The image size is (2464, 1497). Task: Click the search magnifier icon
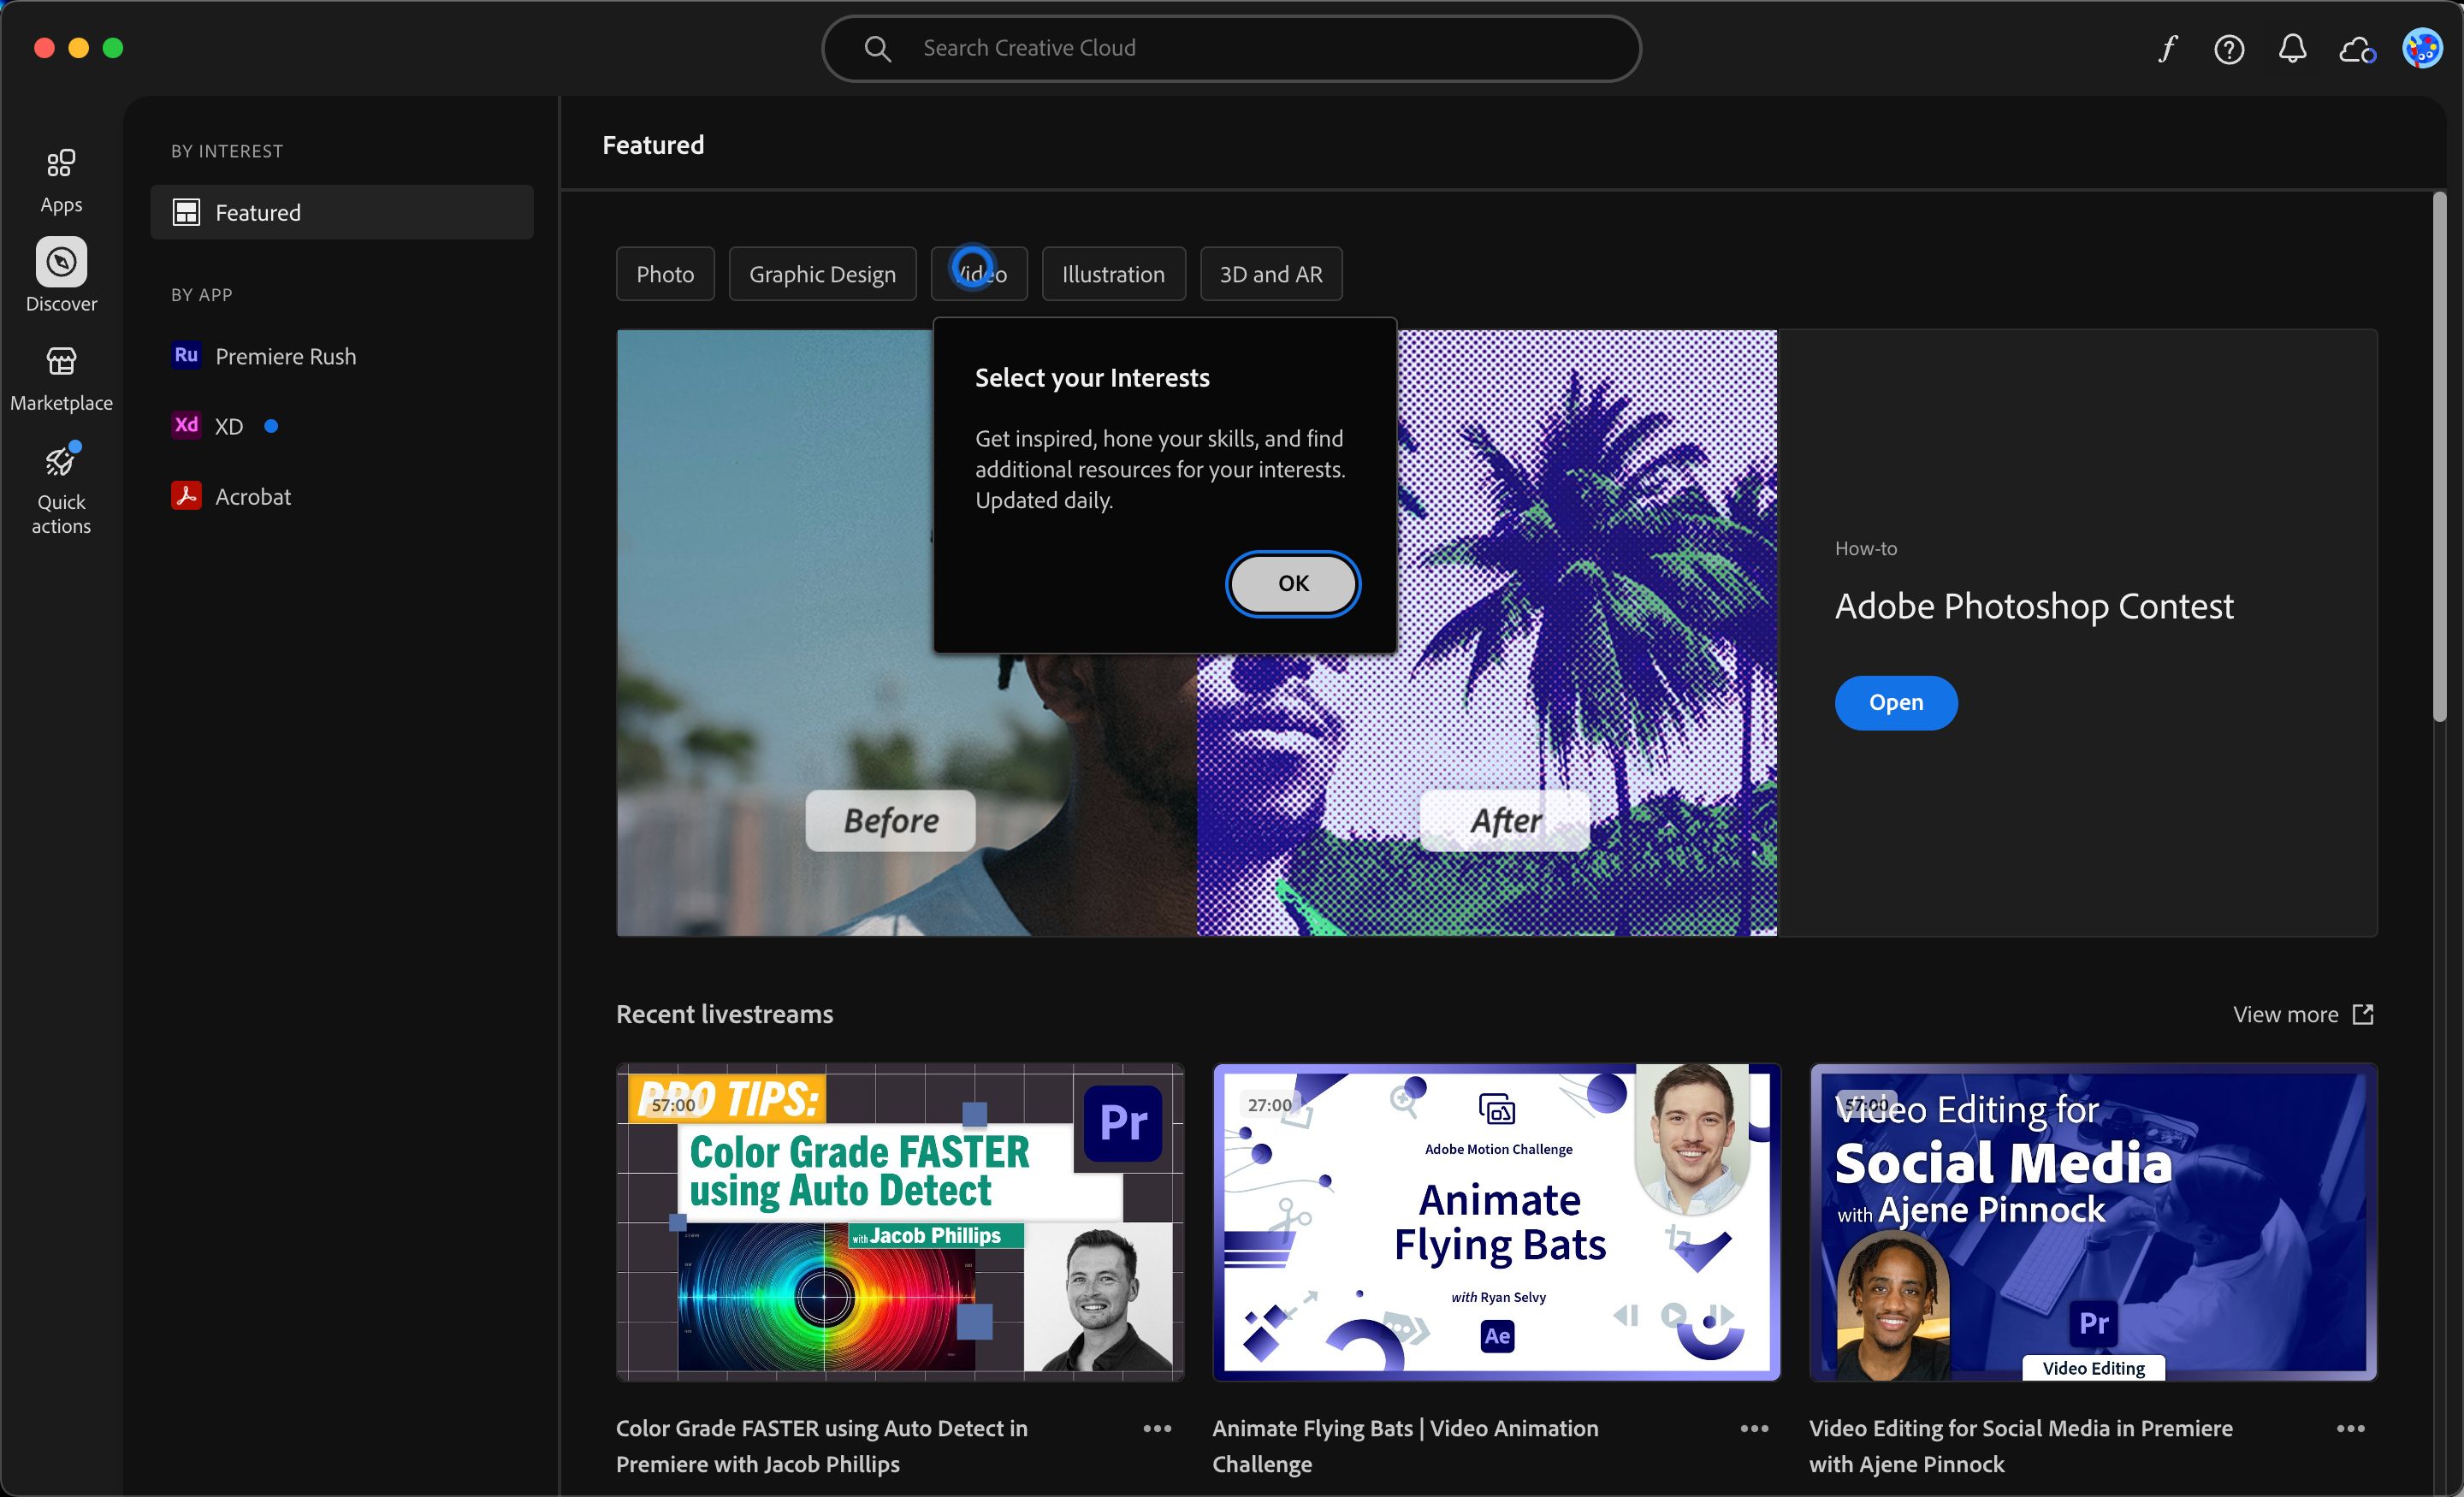click(877, 48)
